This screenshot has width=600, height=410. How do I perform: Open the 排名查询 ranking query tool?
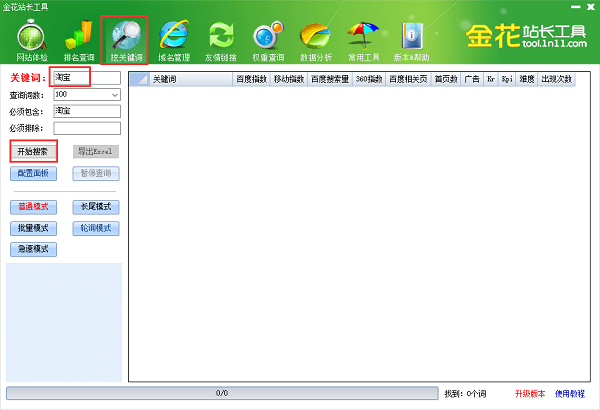[x=79, y=40]
